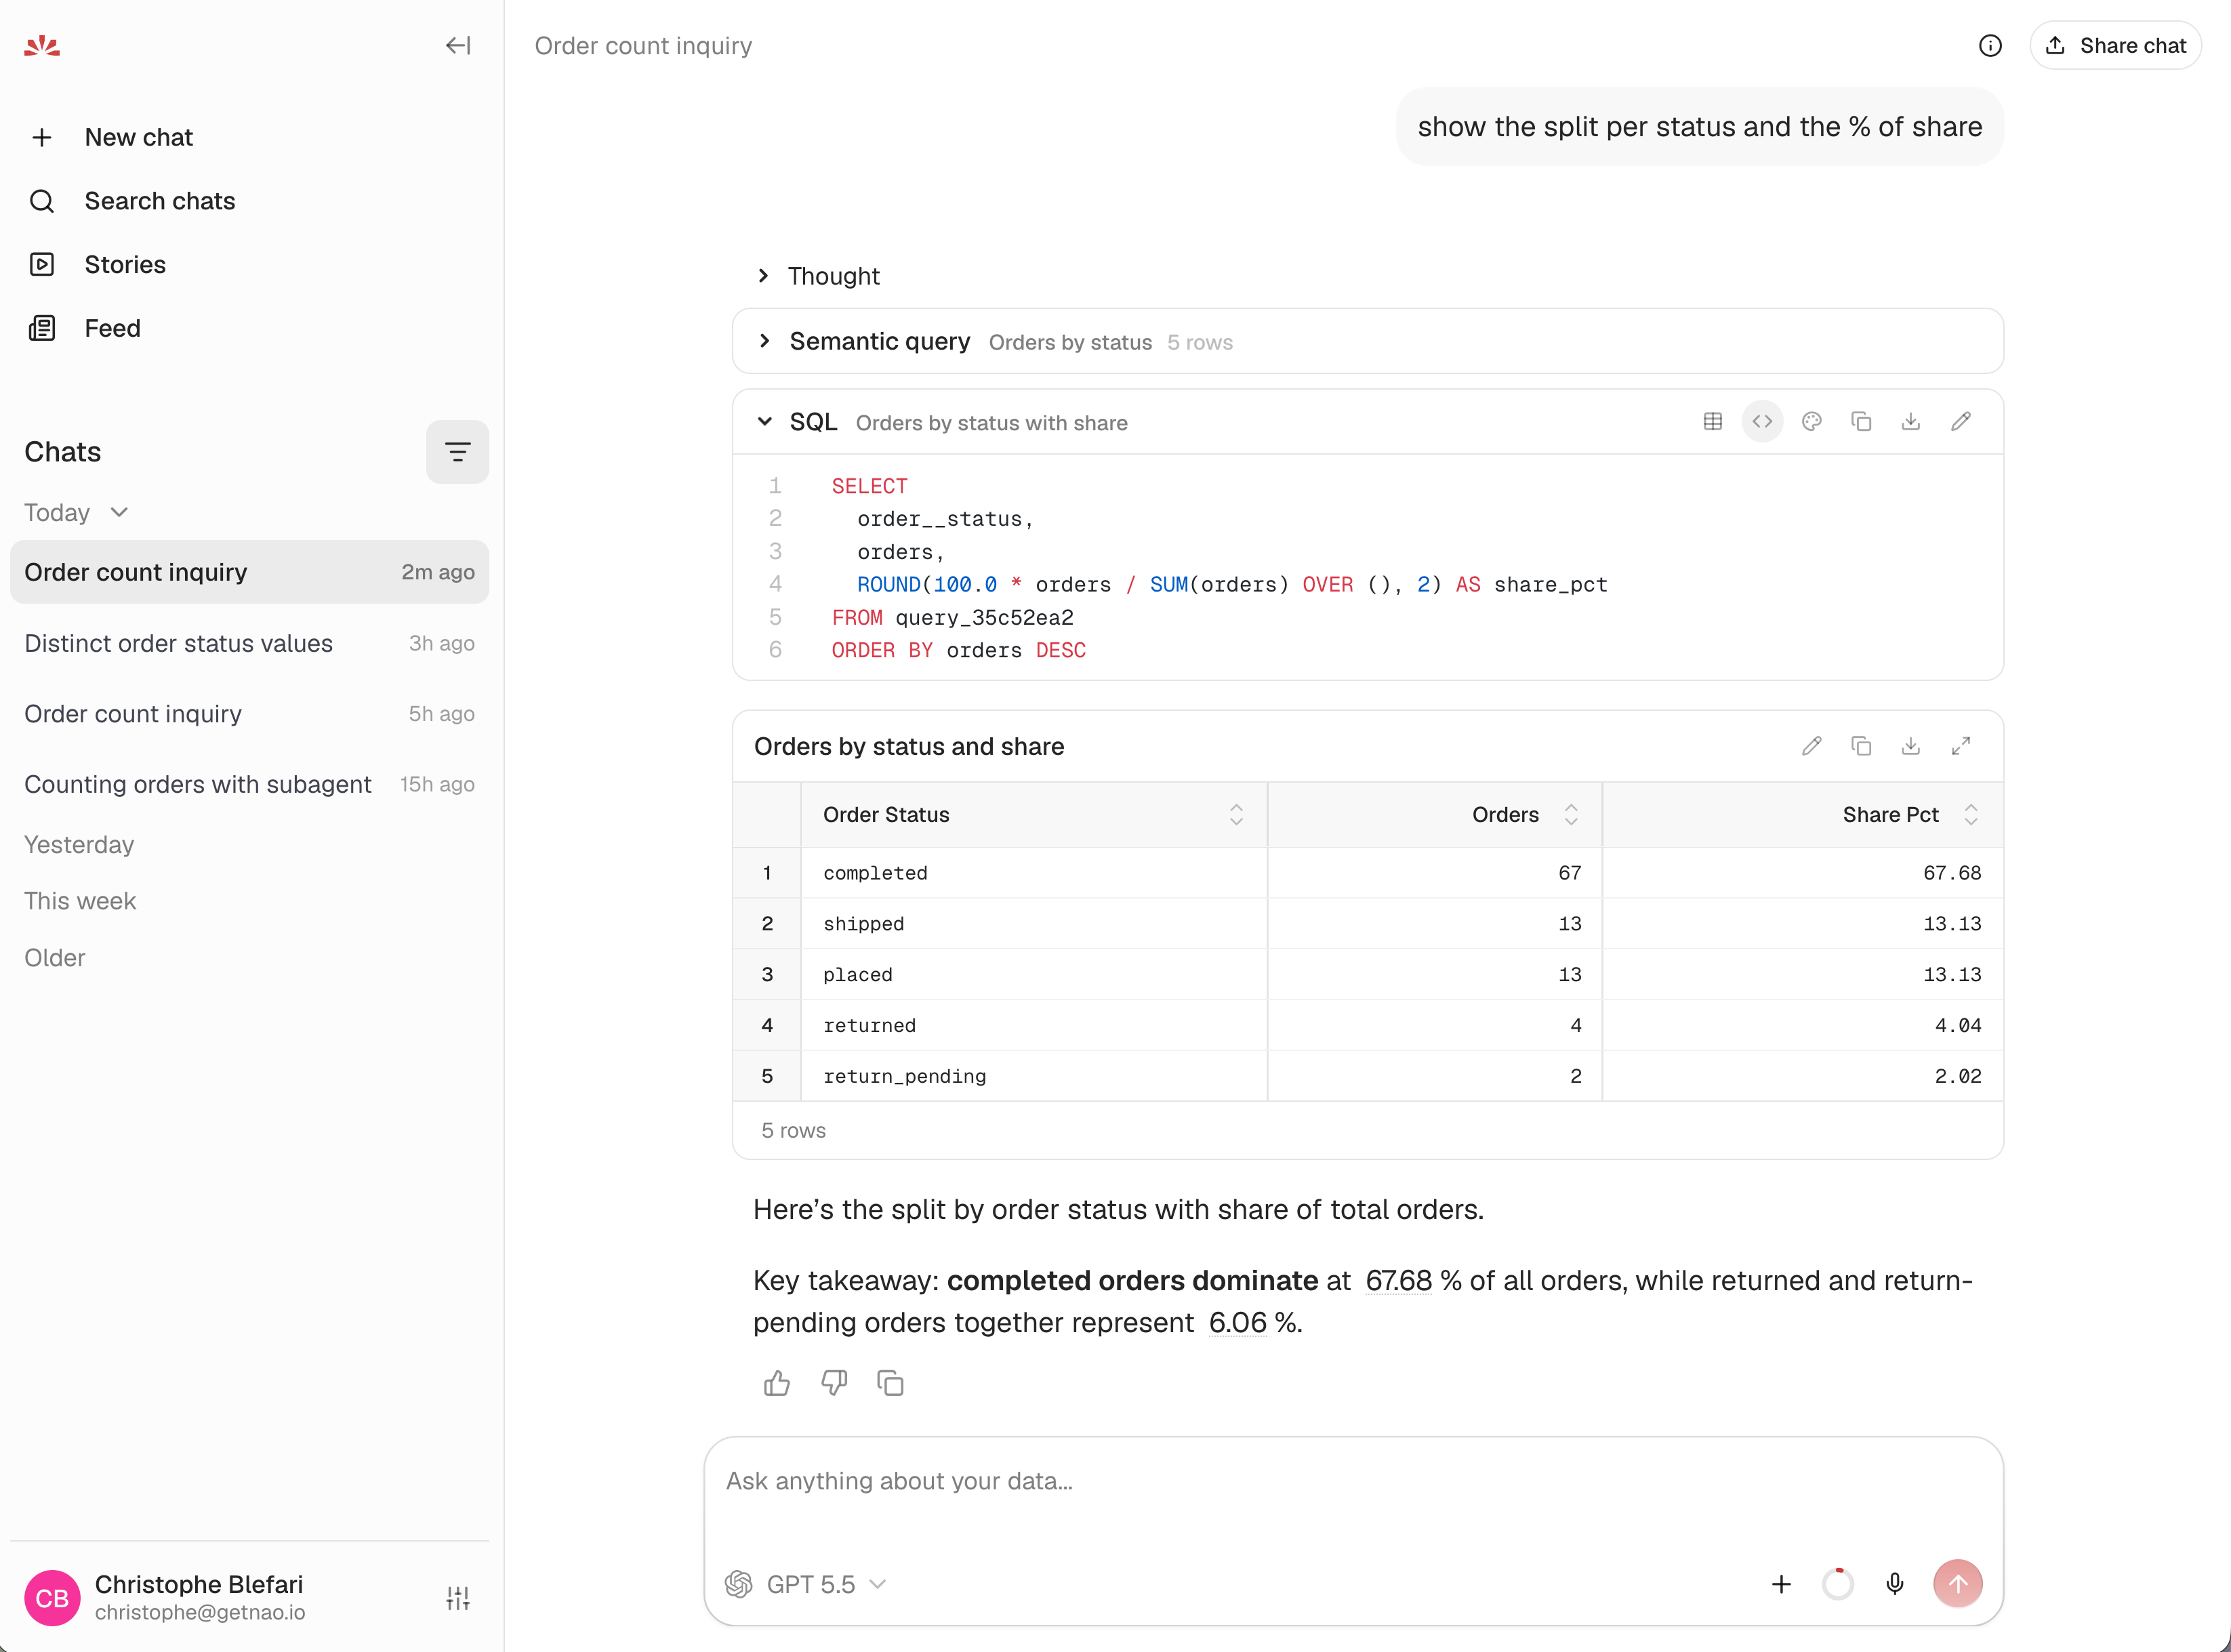Click the '5 rows' table footer
This screenshot has height=1652, width=2231.
pos(793,1131)
